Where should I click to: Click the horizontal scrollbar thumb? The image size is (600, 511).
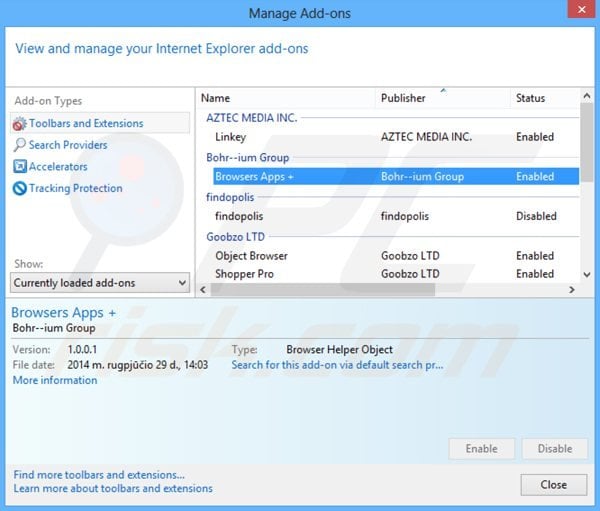[x=323, y=290]
